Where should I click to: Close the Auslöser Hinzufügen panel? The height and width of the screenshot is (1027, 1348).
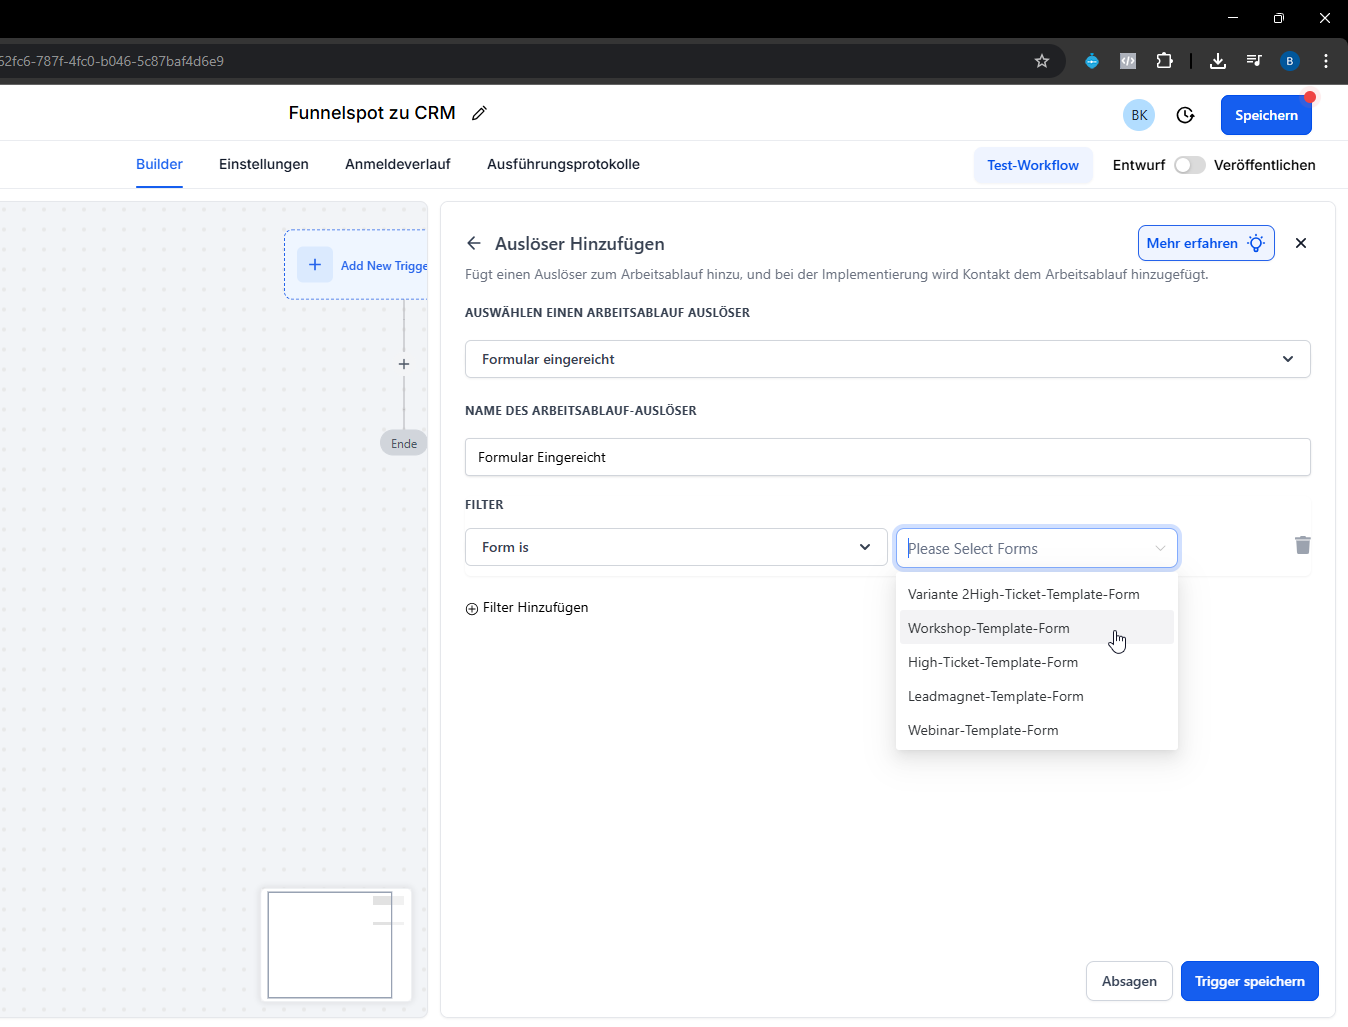[x=1301, y=243]
